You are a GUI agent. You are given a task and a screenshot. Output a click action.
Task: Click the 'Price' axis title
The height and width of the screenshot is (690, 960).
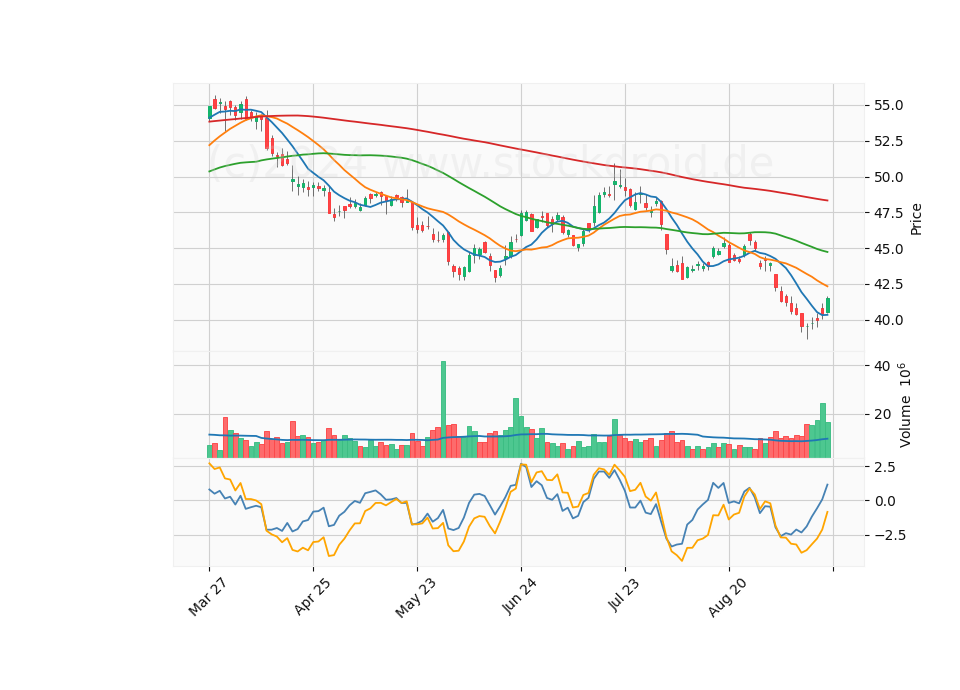coord(916,219)
